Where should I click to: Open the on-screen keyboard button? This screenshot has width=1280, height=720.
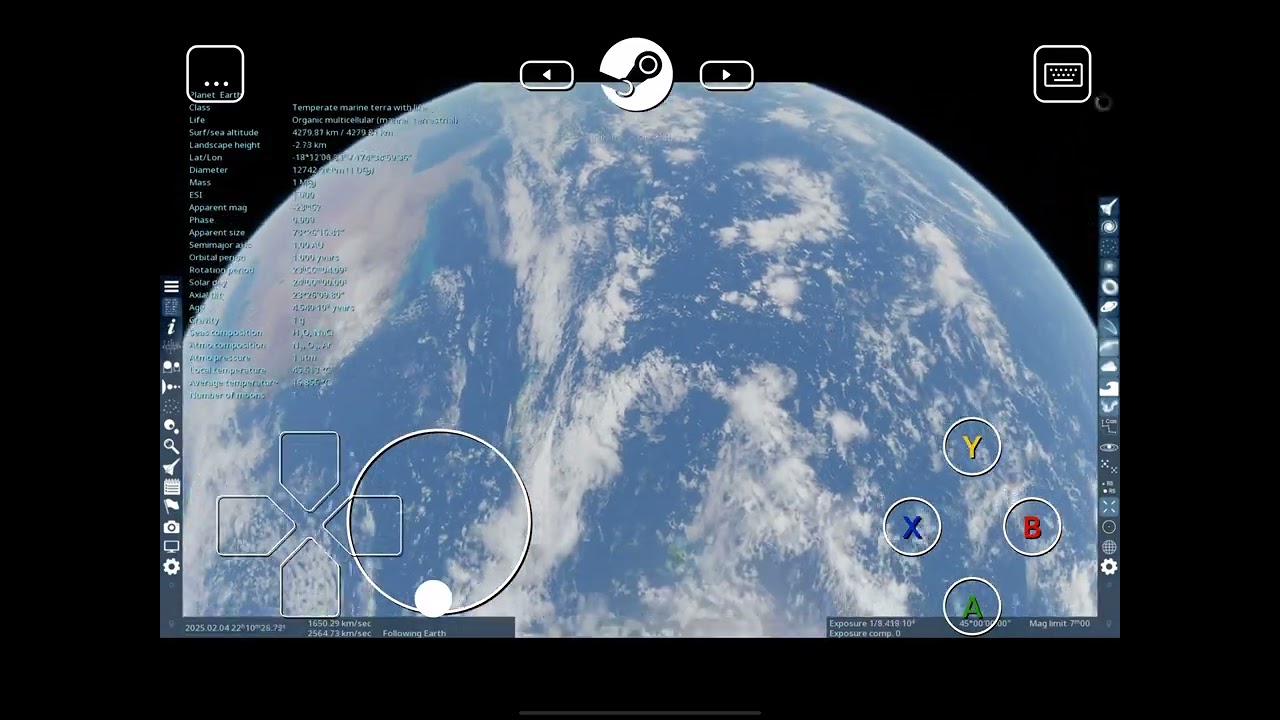click(x=1062, y=74)
